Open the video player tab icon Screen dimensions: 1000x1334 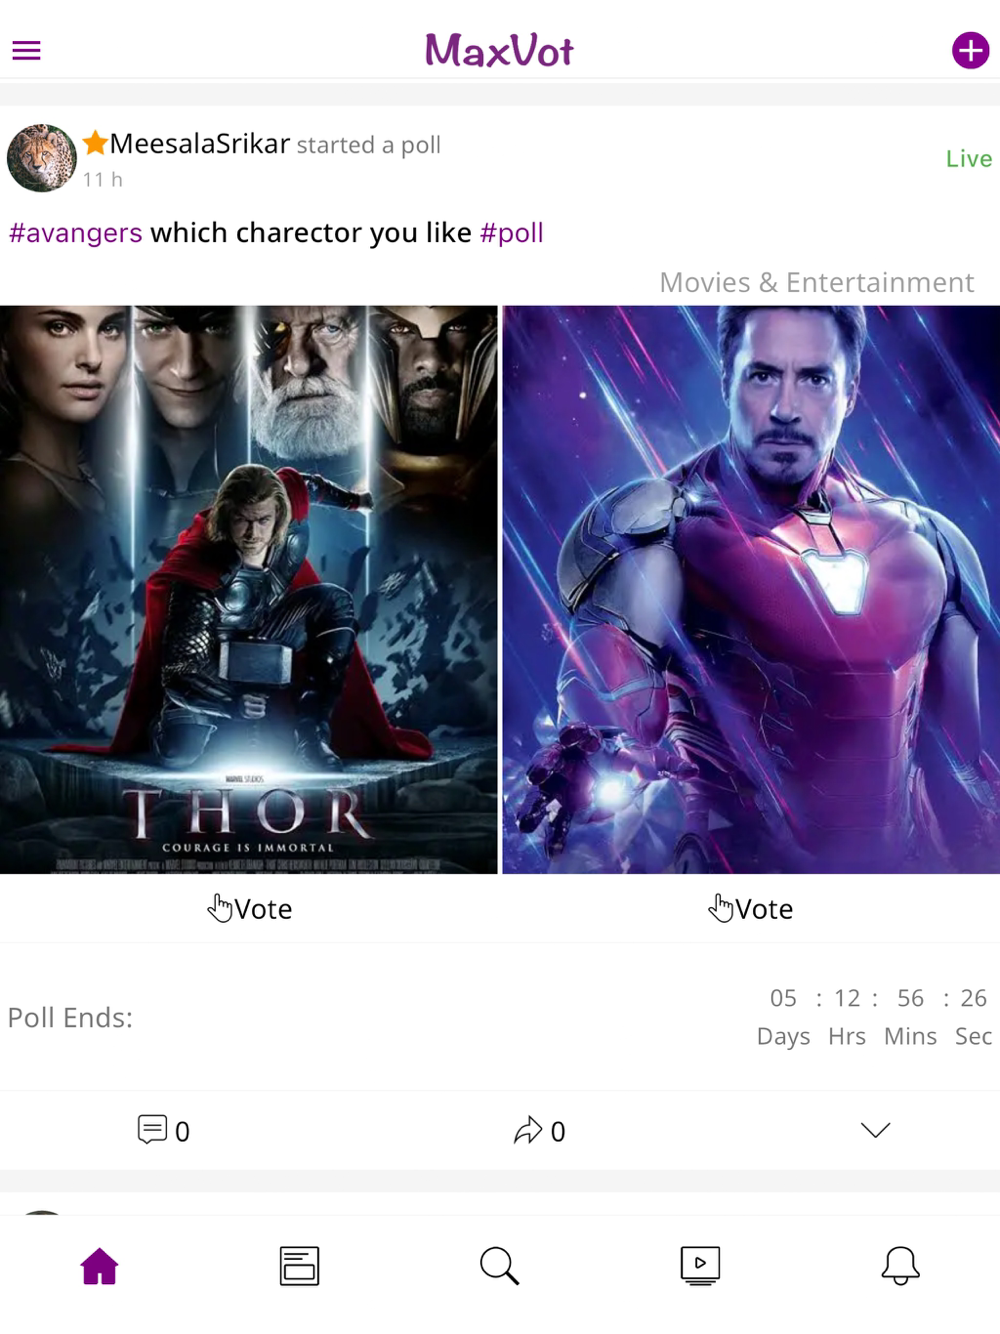pyautogui.click(x=700, y=1266)
